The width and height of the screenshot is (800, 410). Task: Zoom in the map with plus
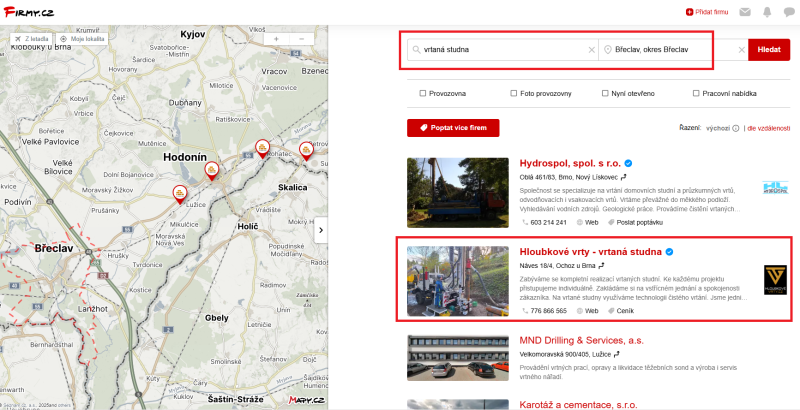pos(276,39)
